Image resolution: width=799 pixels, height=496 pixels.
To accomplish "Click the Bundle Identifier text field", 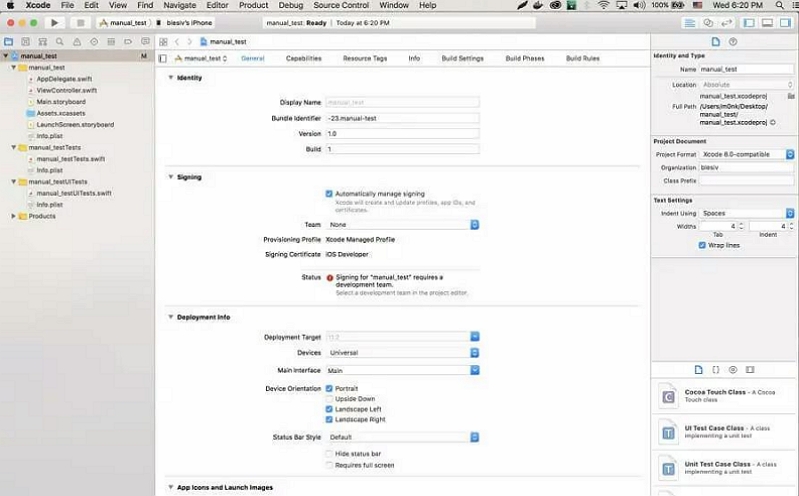I will click(402, 118).
